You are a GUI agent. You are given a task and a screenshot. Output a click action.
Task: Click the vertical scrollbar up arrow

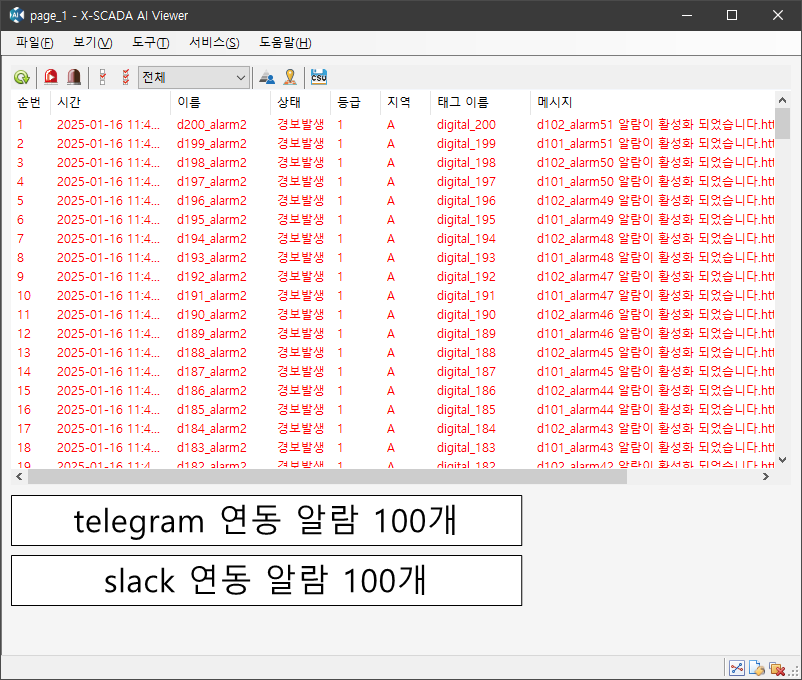(x=782, y=100)
